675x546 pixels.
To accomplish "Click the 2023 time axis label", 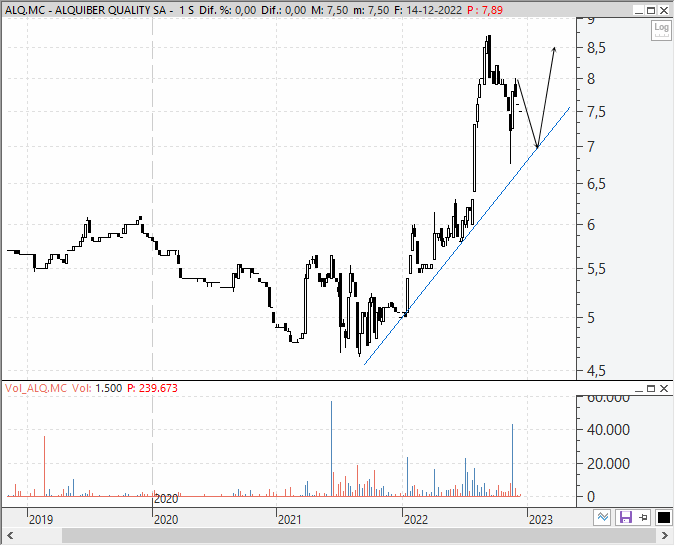I will click(541, 520).
